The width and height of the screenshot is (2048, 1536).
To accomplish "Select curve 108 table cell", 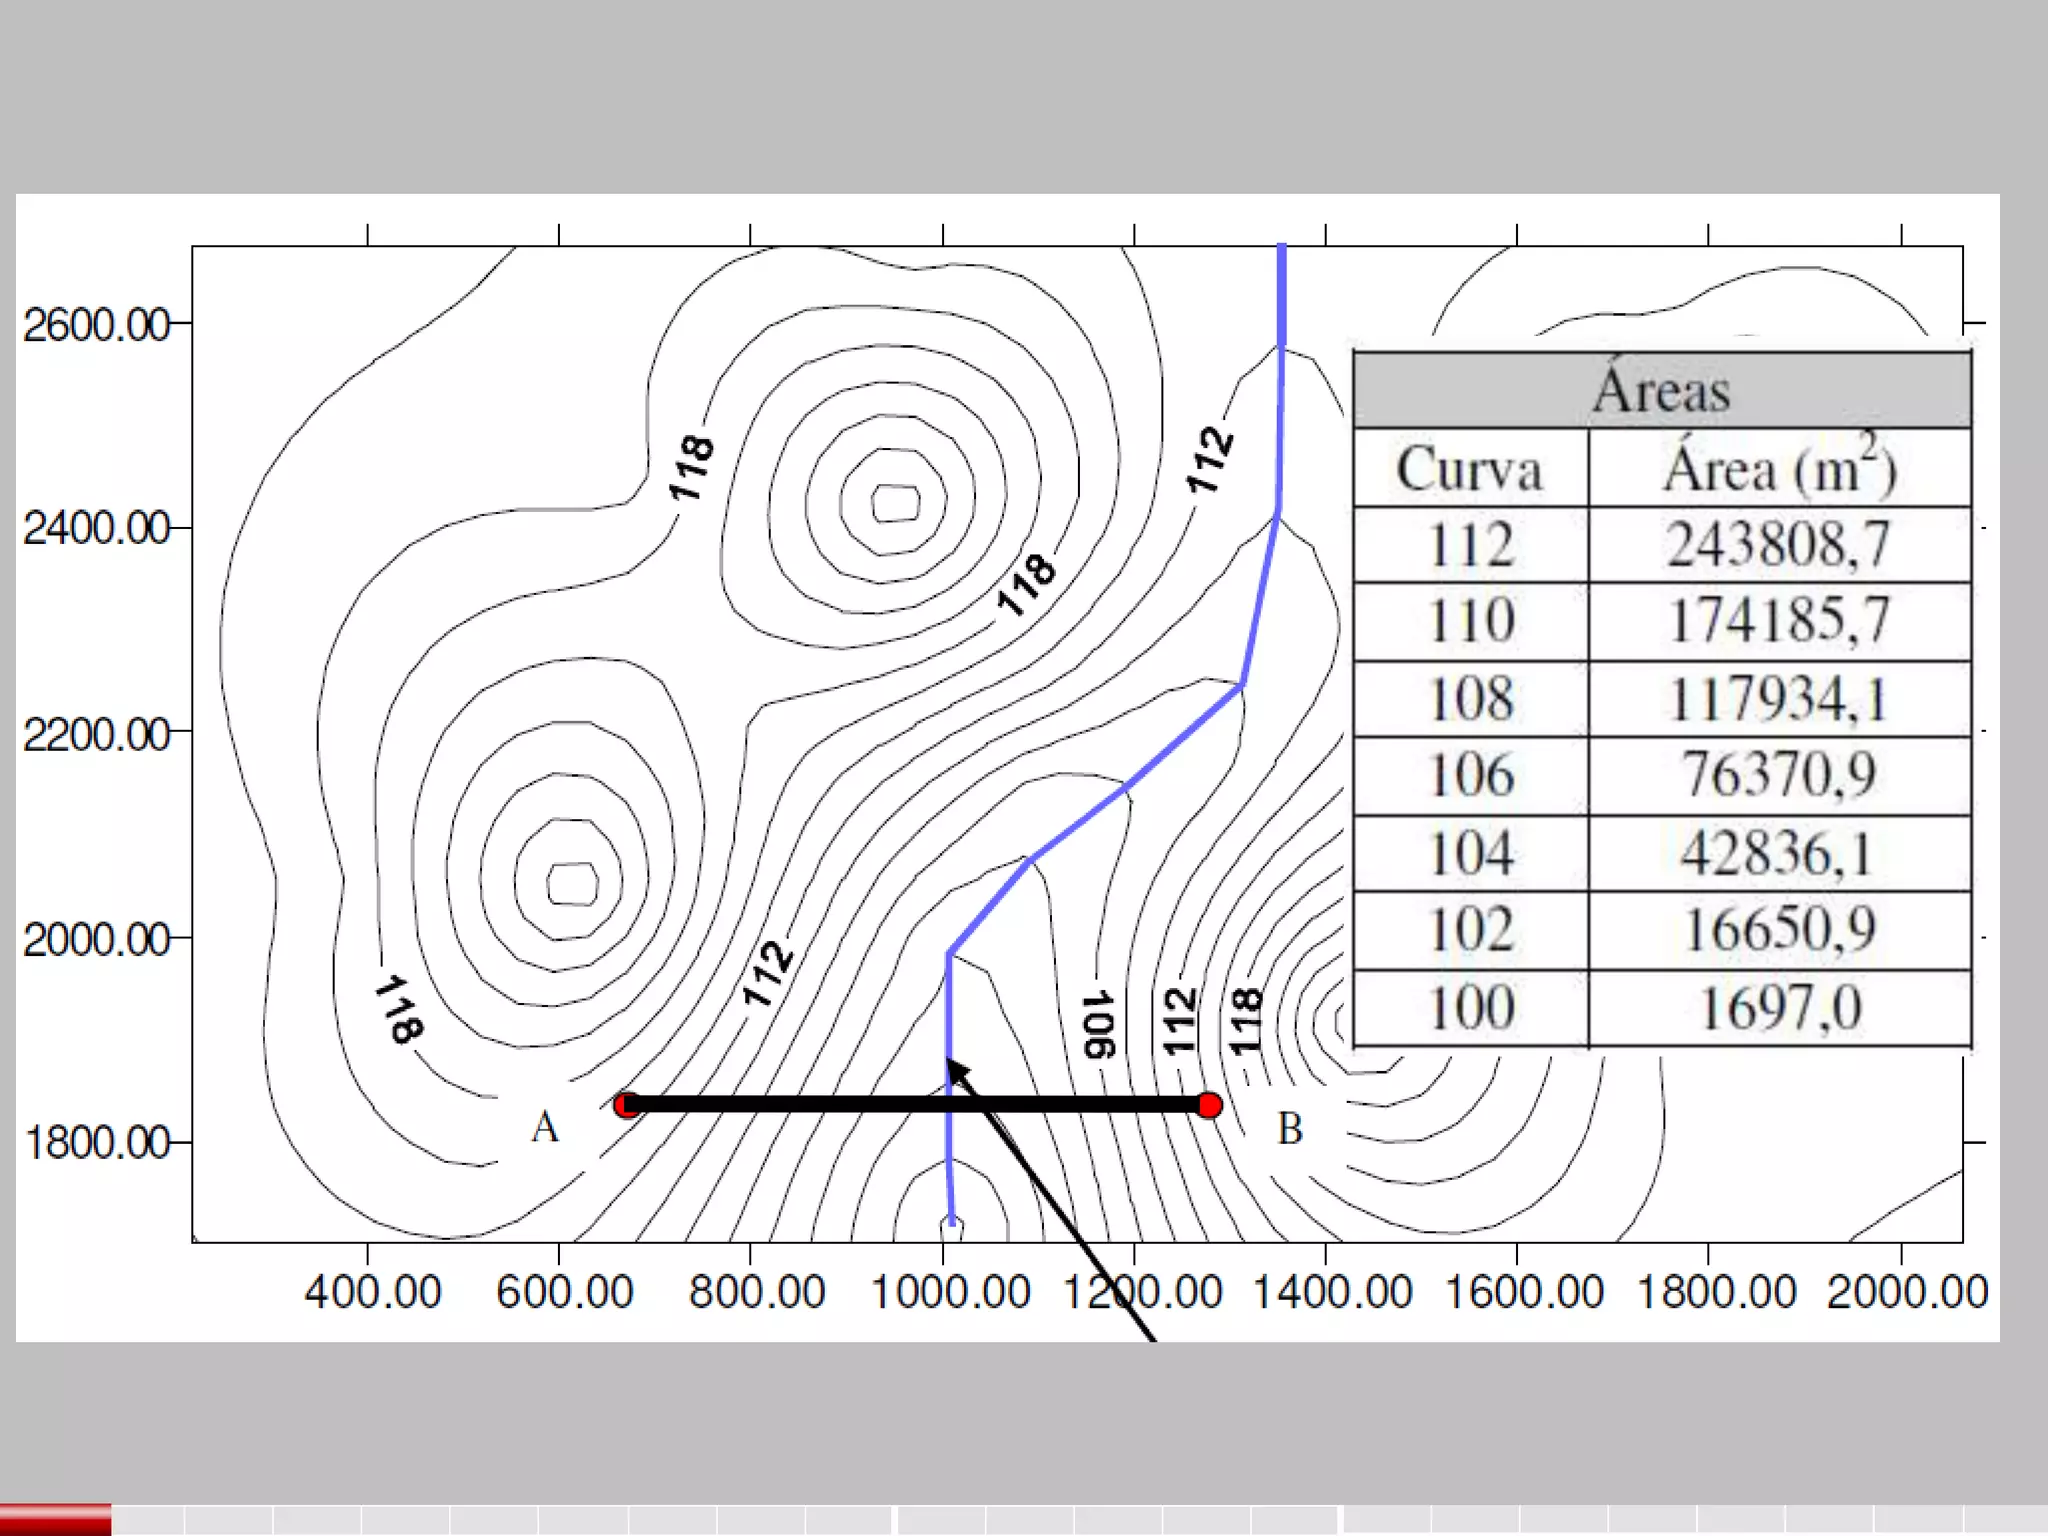I will coord(1470,699).
